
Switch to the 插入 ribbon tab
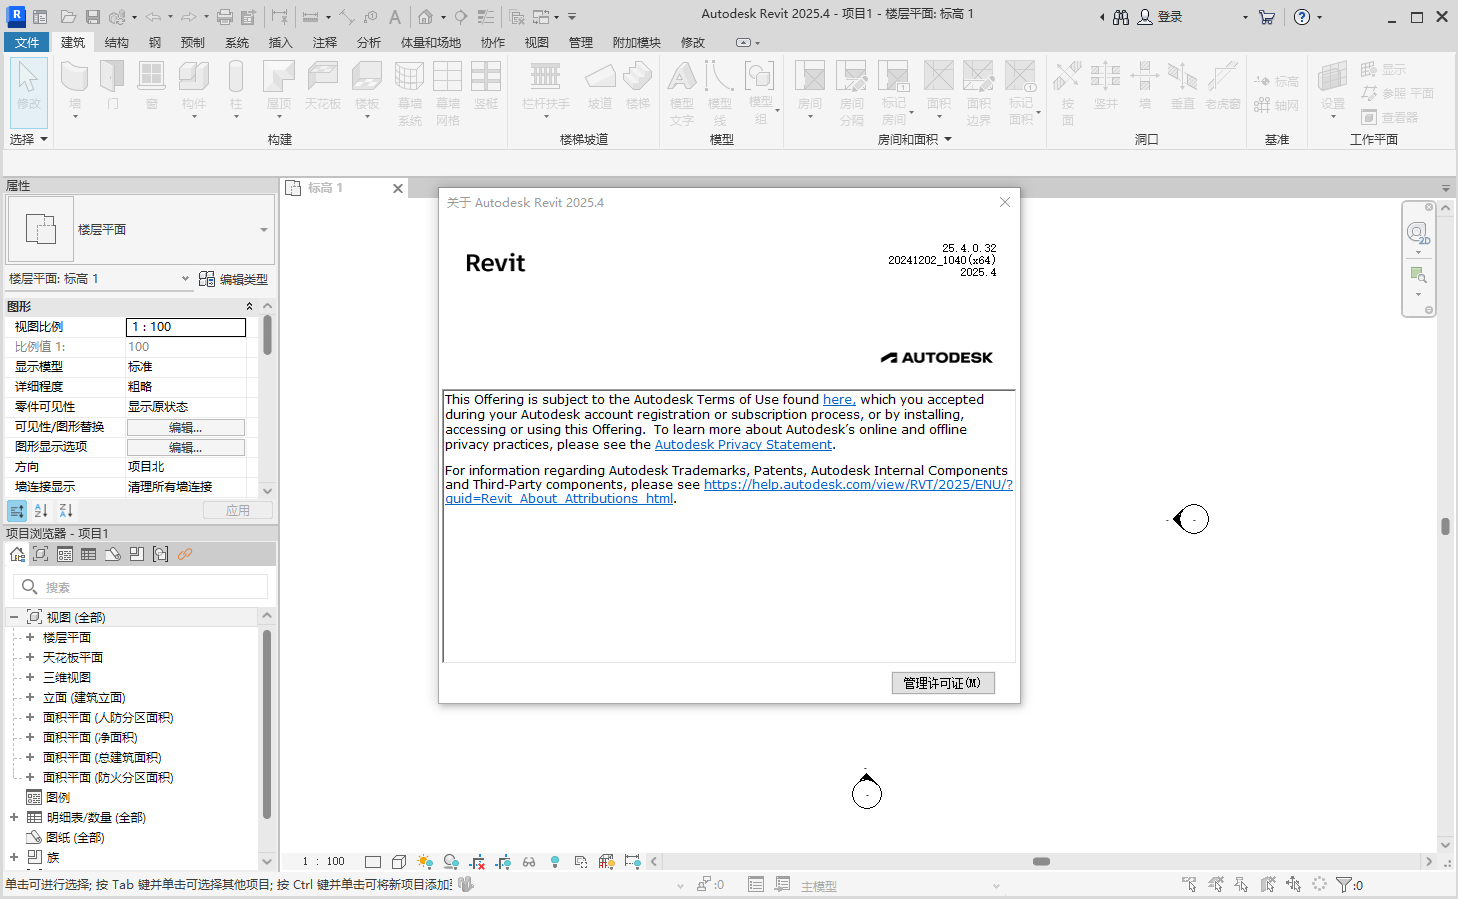pyautogui.click(x=281, y=42)
